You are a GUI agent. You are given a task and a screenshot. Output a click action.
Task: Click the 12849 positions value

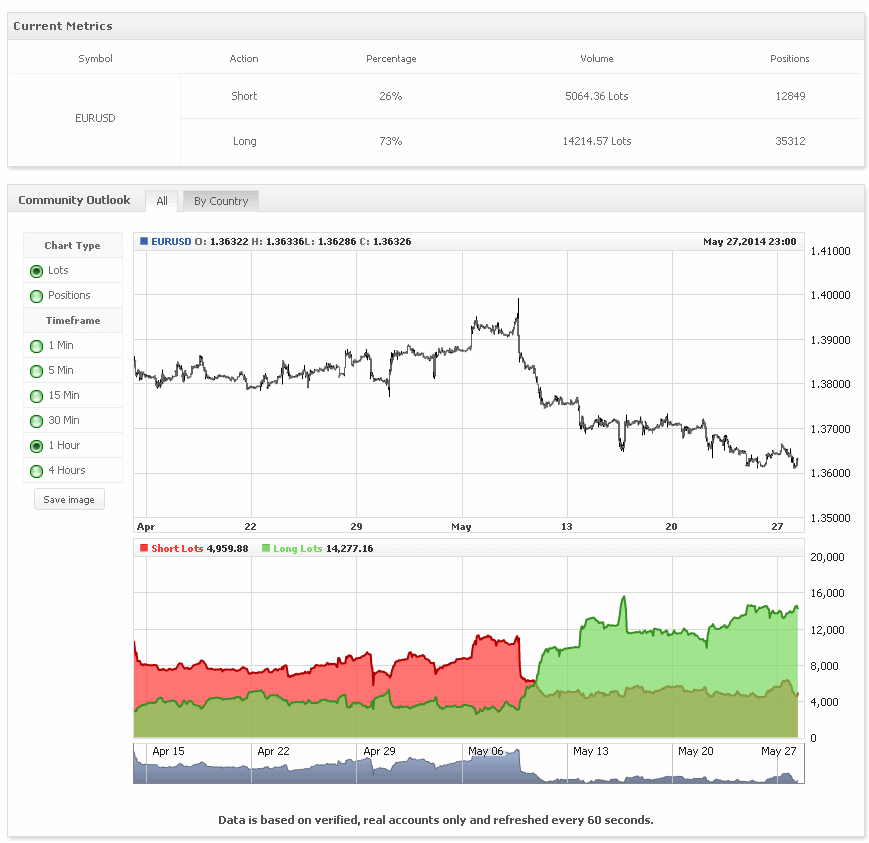click(x=790, y=96)
